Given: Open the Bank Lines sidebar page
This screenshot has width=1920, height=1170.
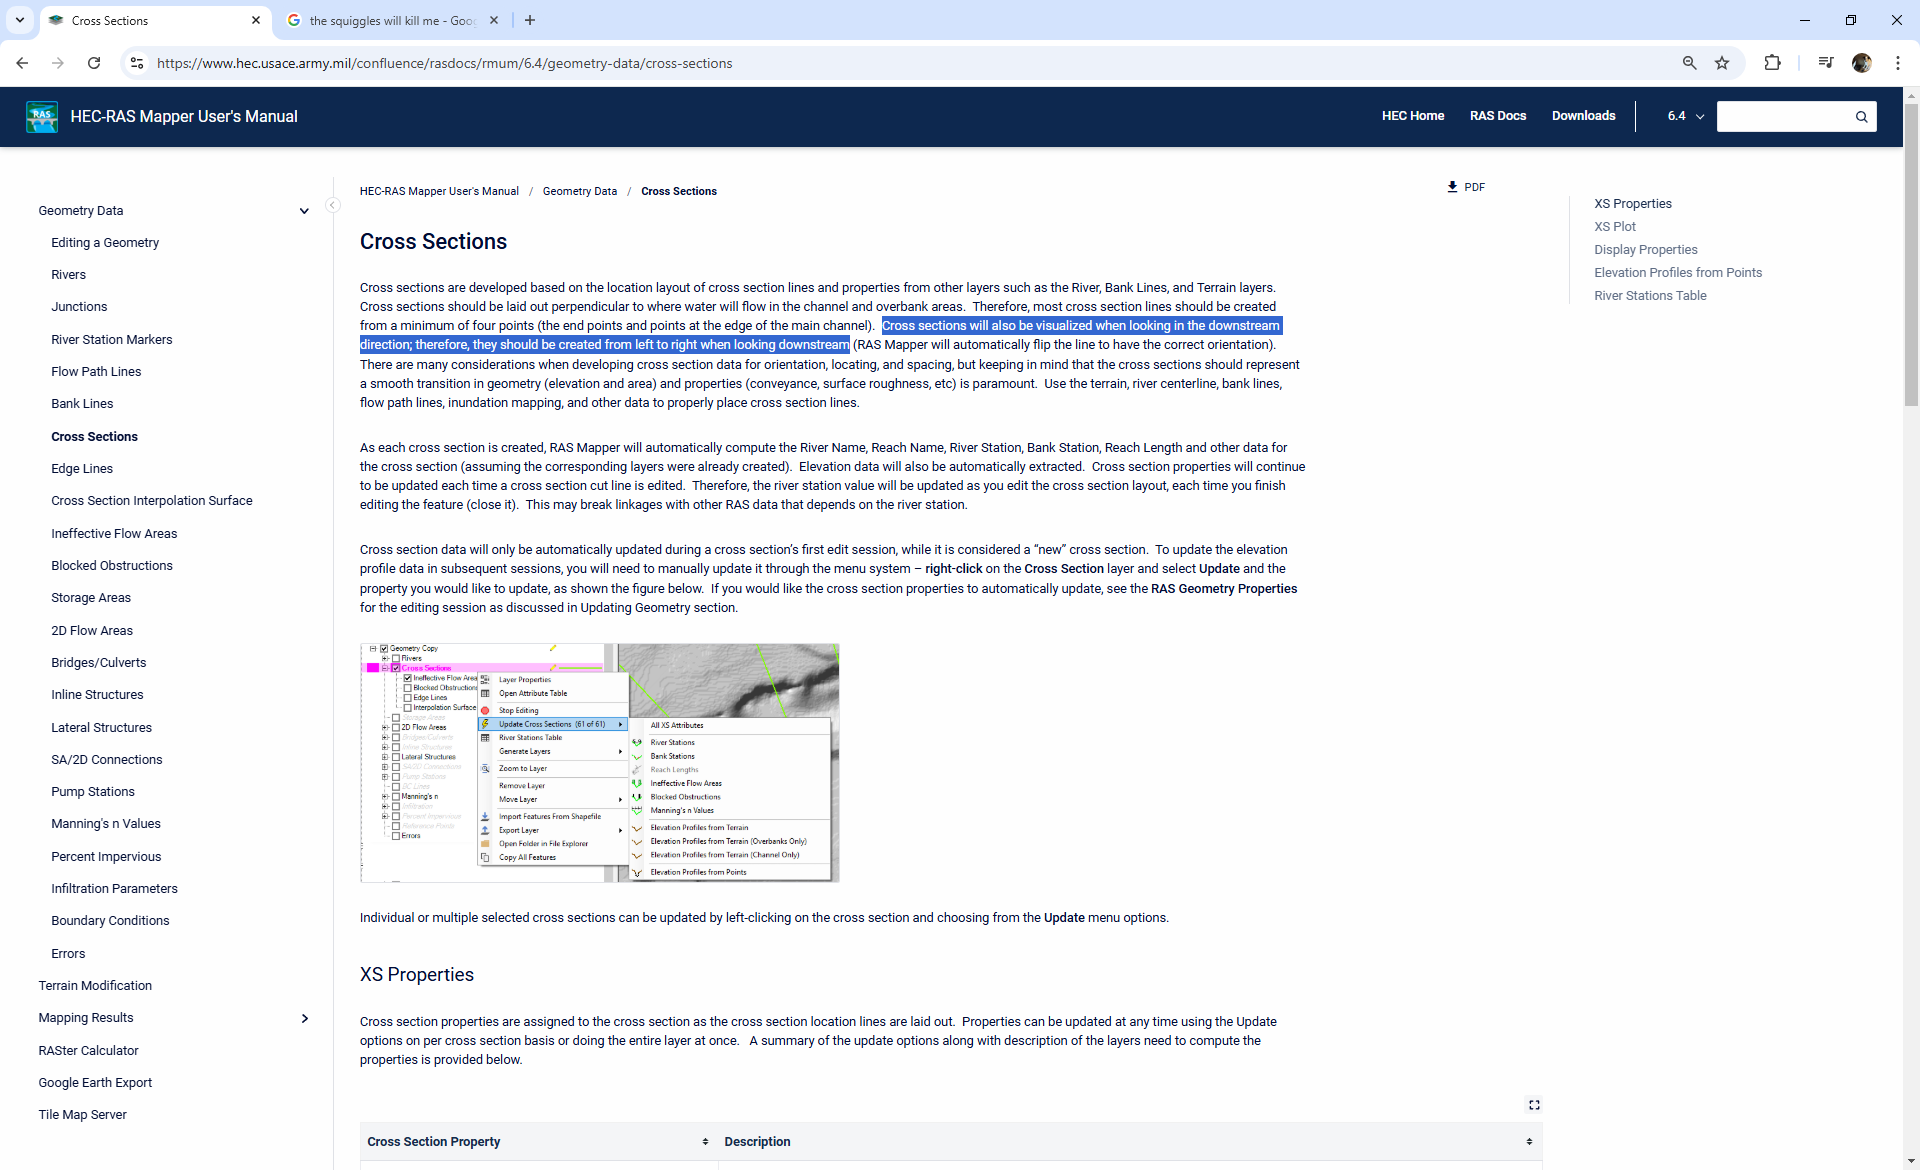Looking at the screenshot, I should [x=82, y=404].
